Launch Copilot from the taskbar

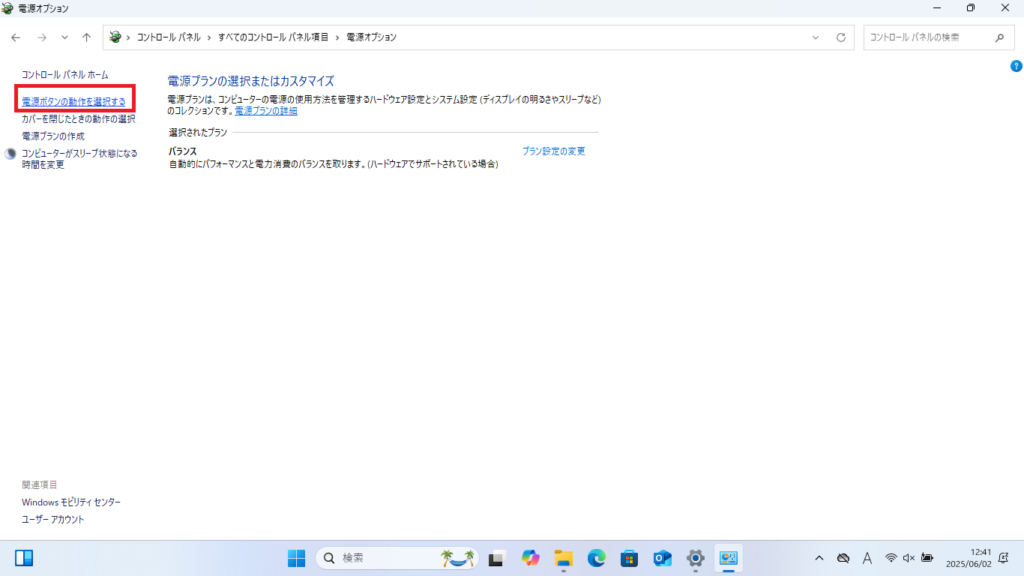click(x=530, y=558)
